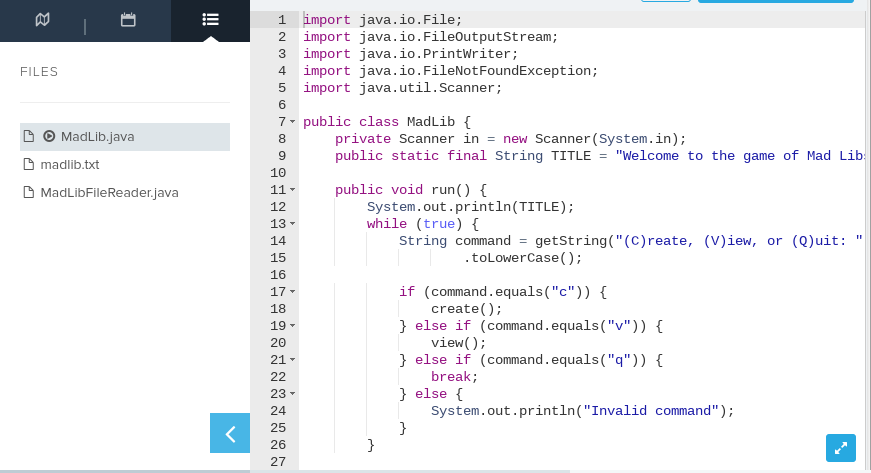Collapse the if block fold at line 17
The height and width of the screenshot is (473, 871).
(293, 291)
